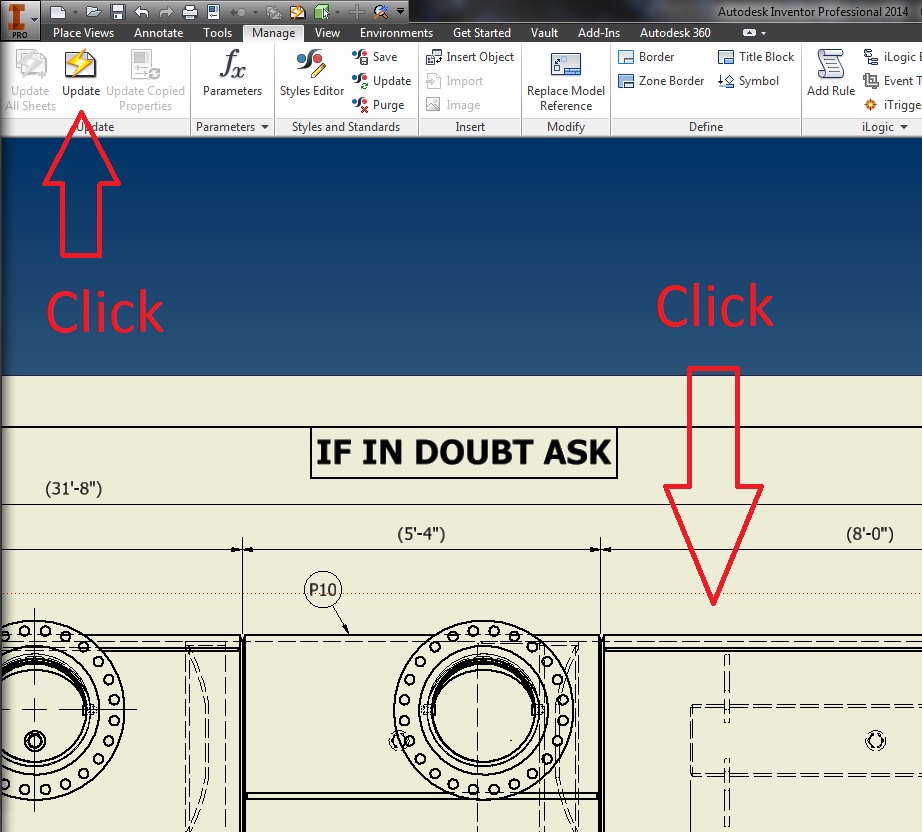
Task: Click the plus icon in quick access toolbar
Action: click(356, 11)
